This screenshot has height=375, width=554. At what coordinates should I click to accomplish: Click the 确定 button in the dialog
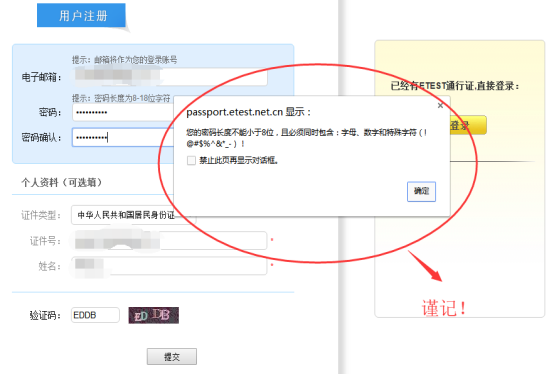[421, 192]
